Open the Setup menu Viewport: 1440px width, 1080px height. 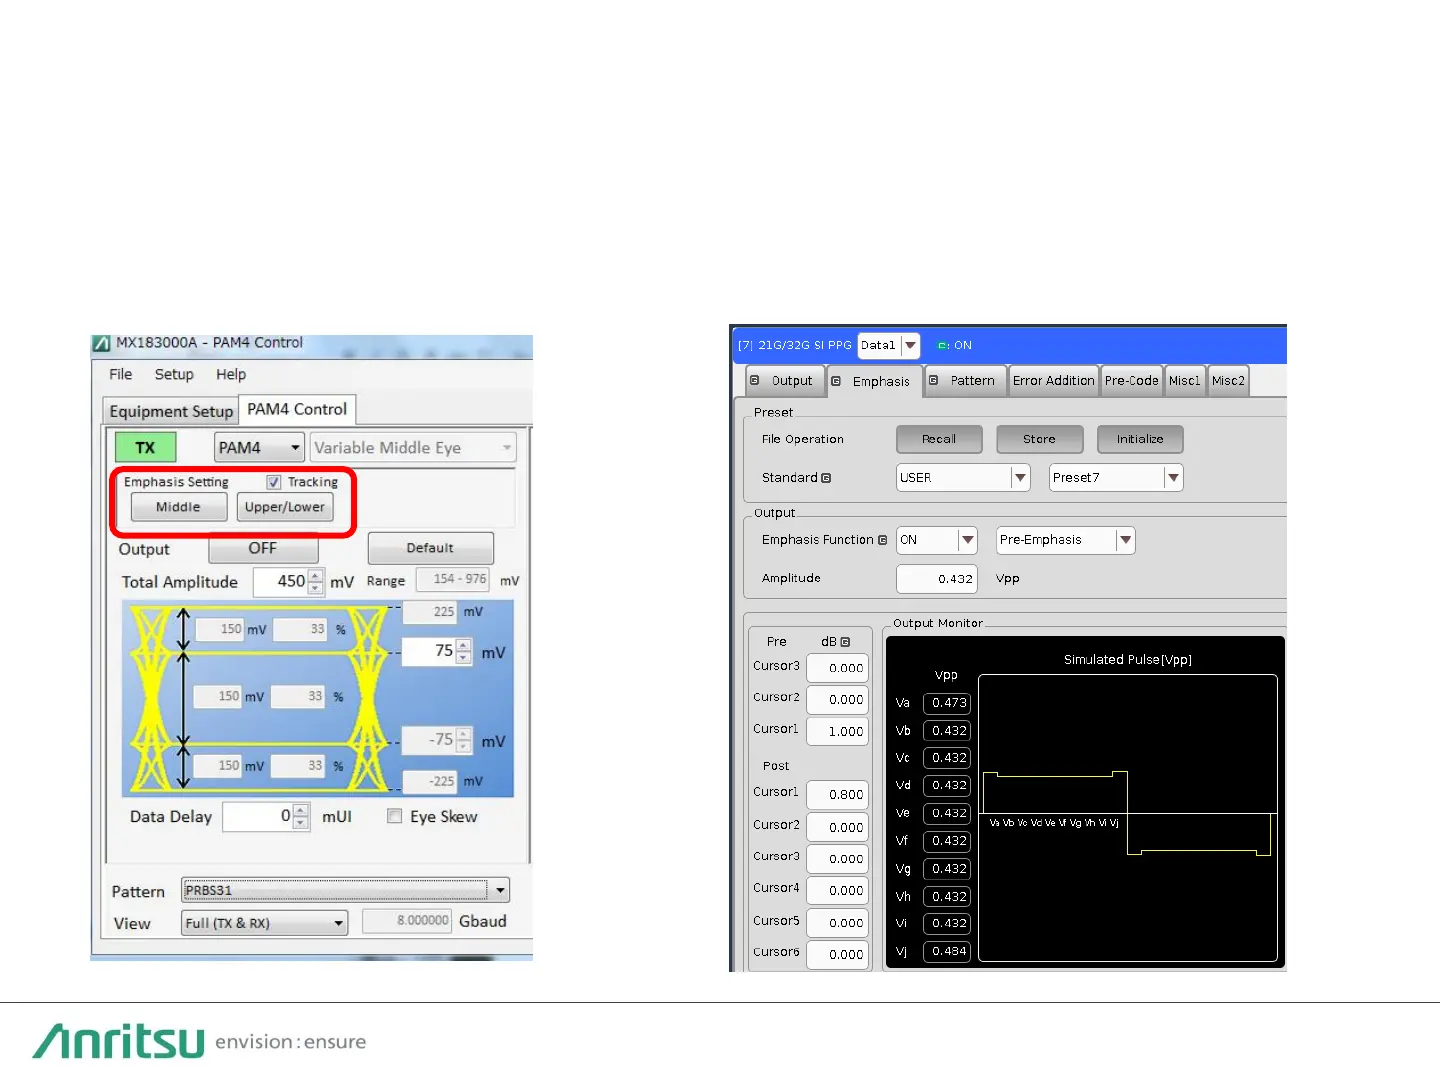174,374
